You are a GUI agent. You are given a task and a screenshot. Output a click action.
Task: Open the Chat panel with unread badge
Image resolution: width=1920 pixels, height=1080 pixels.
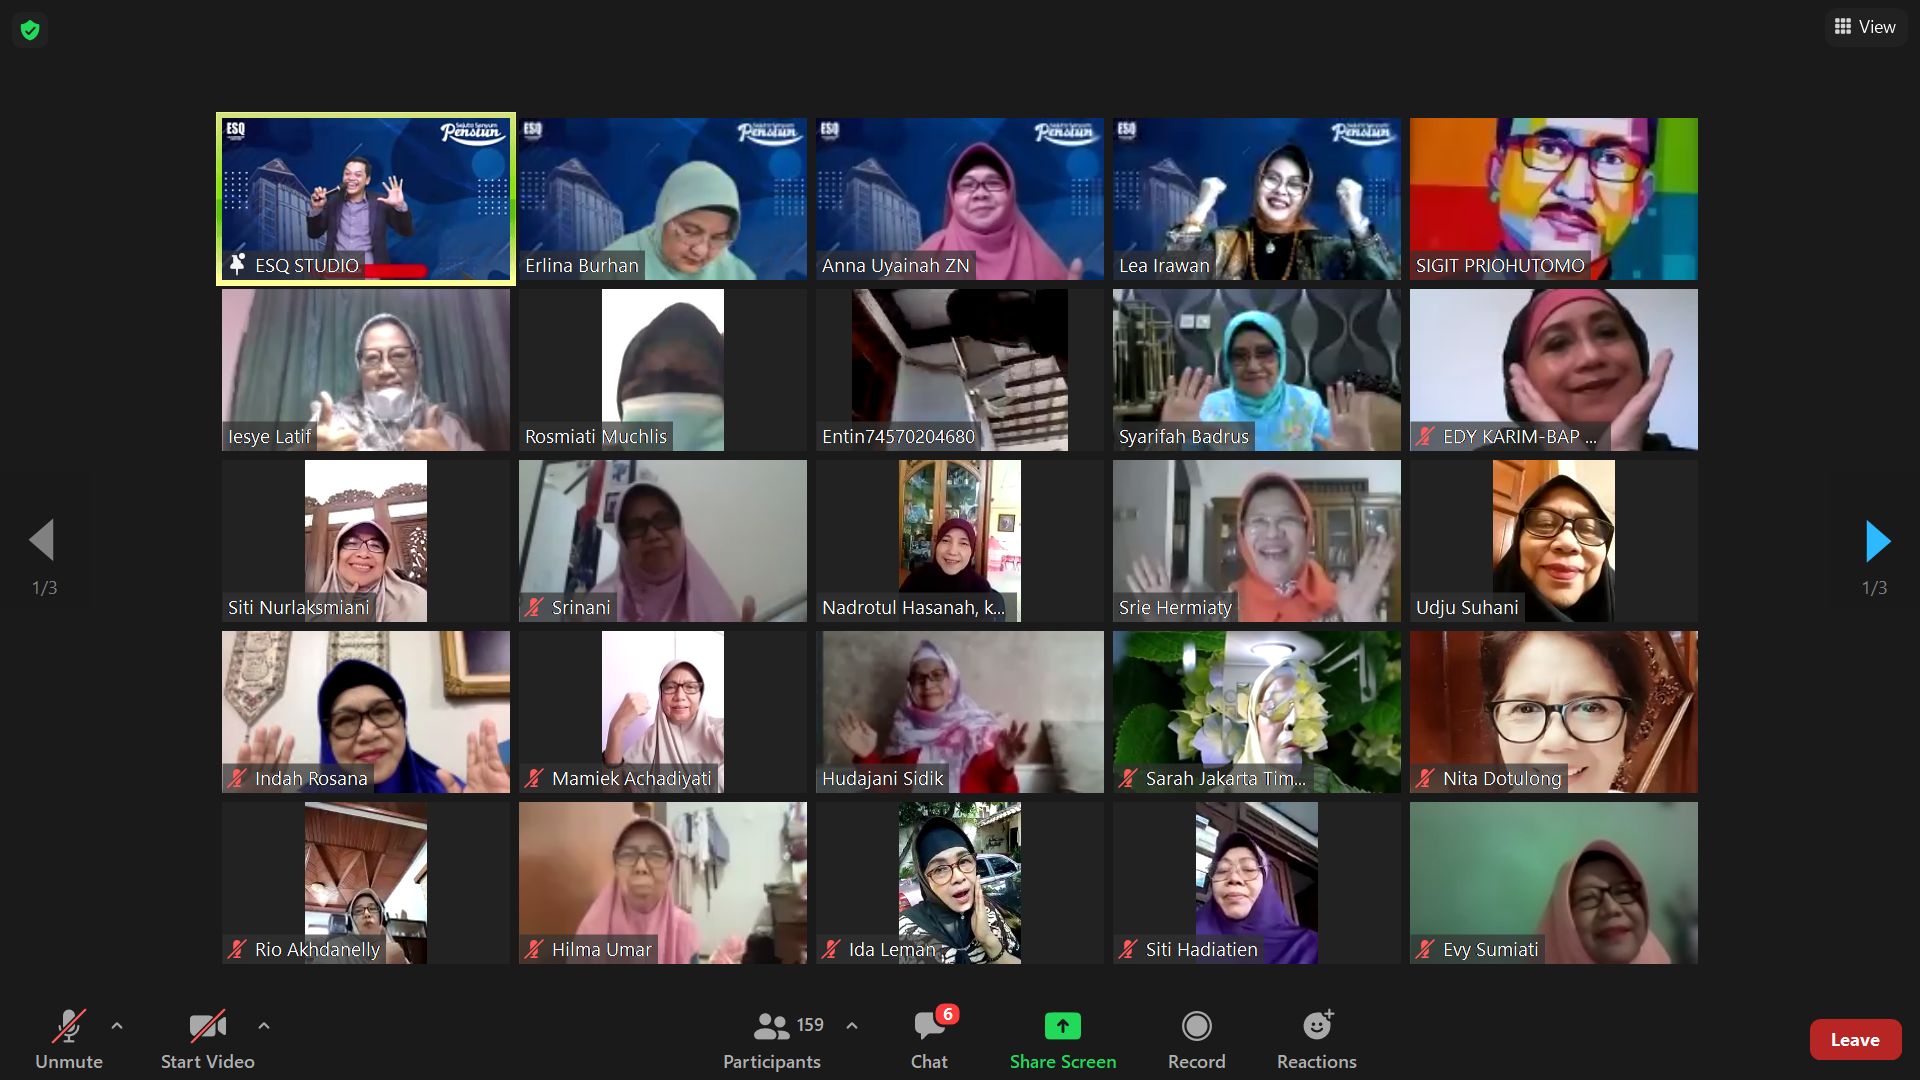(x=929, y=1026)
